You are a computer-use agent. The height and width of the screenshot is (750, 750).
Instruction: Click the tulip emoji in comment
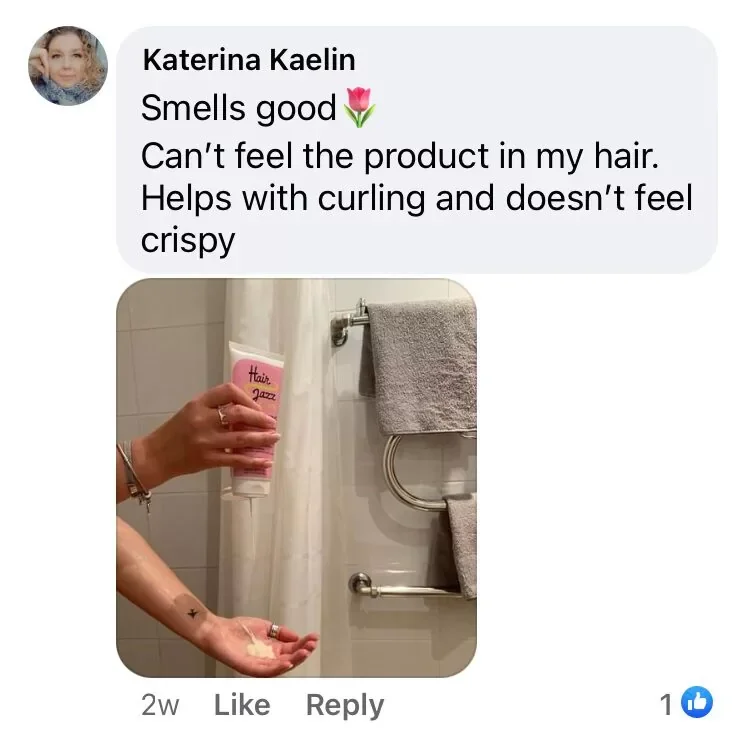pos(359,107)
